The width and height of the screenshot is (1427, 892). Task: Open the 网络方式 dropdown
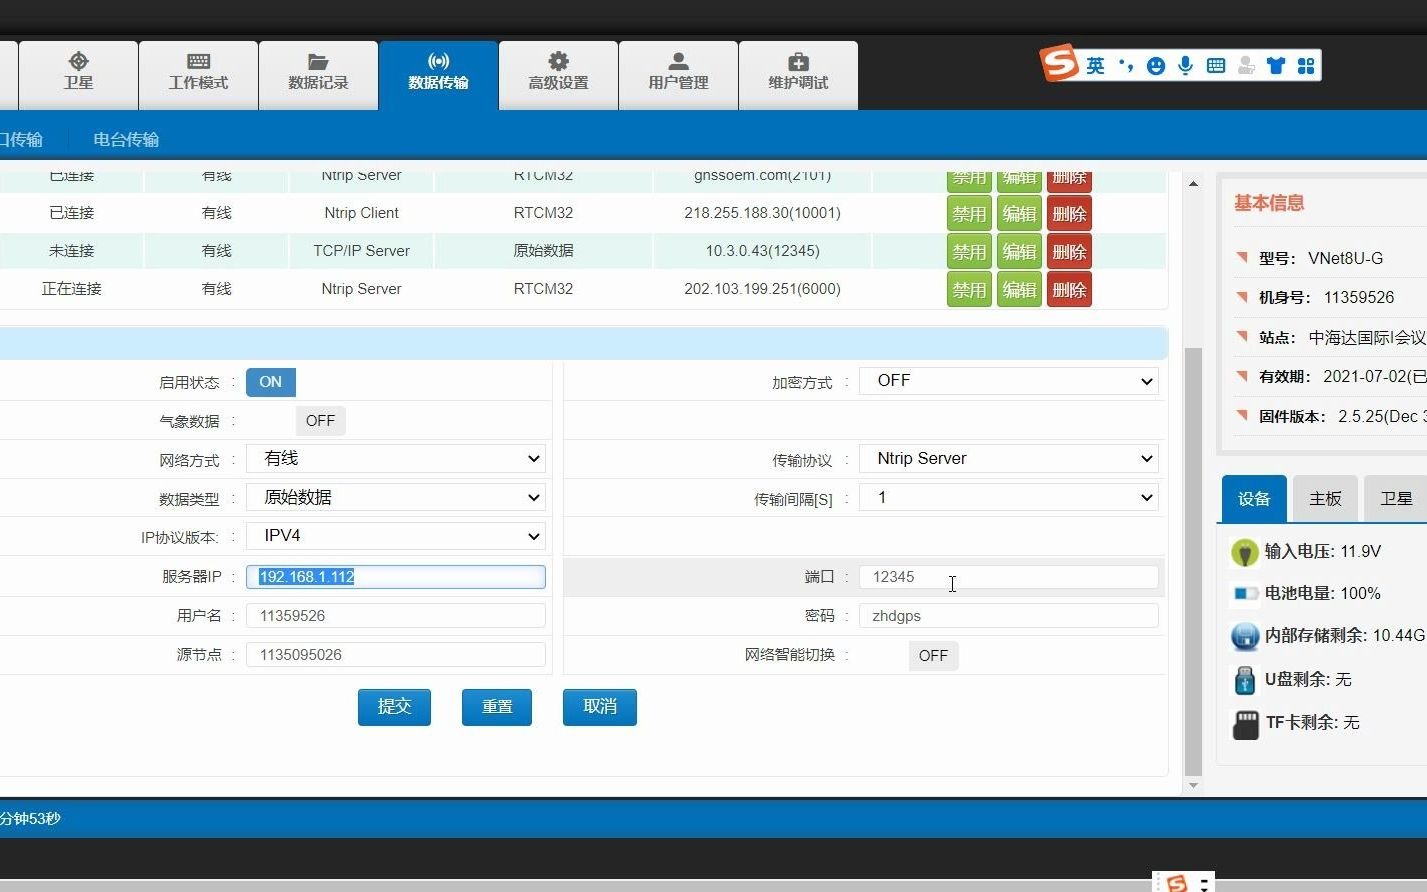(396, 459)
